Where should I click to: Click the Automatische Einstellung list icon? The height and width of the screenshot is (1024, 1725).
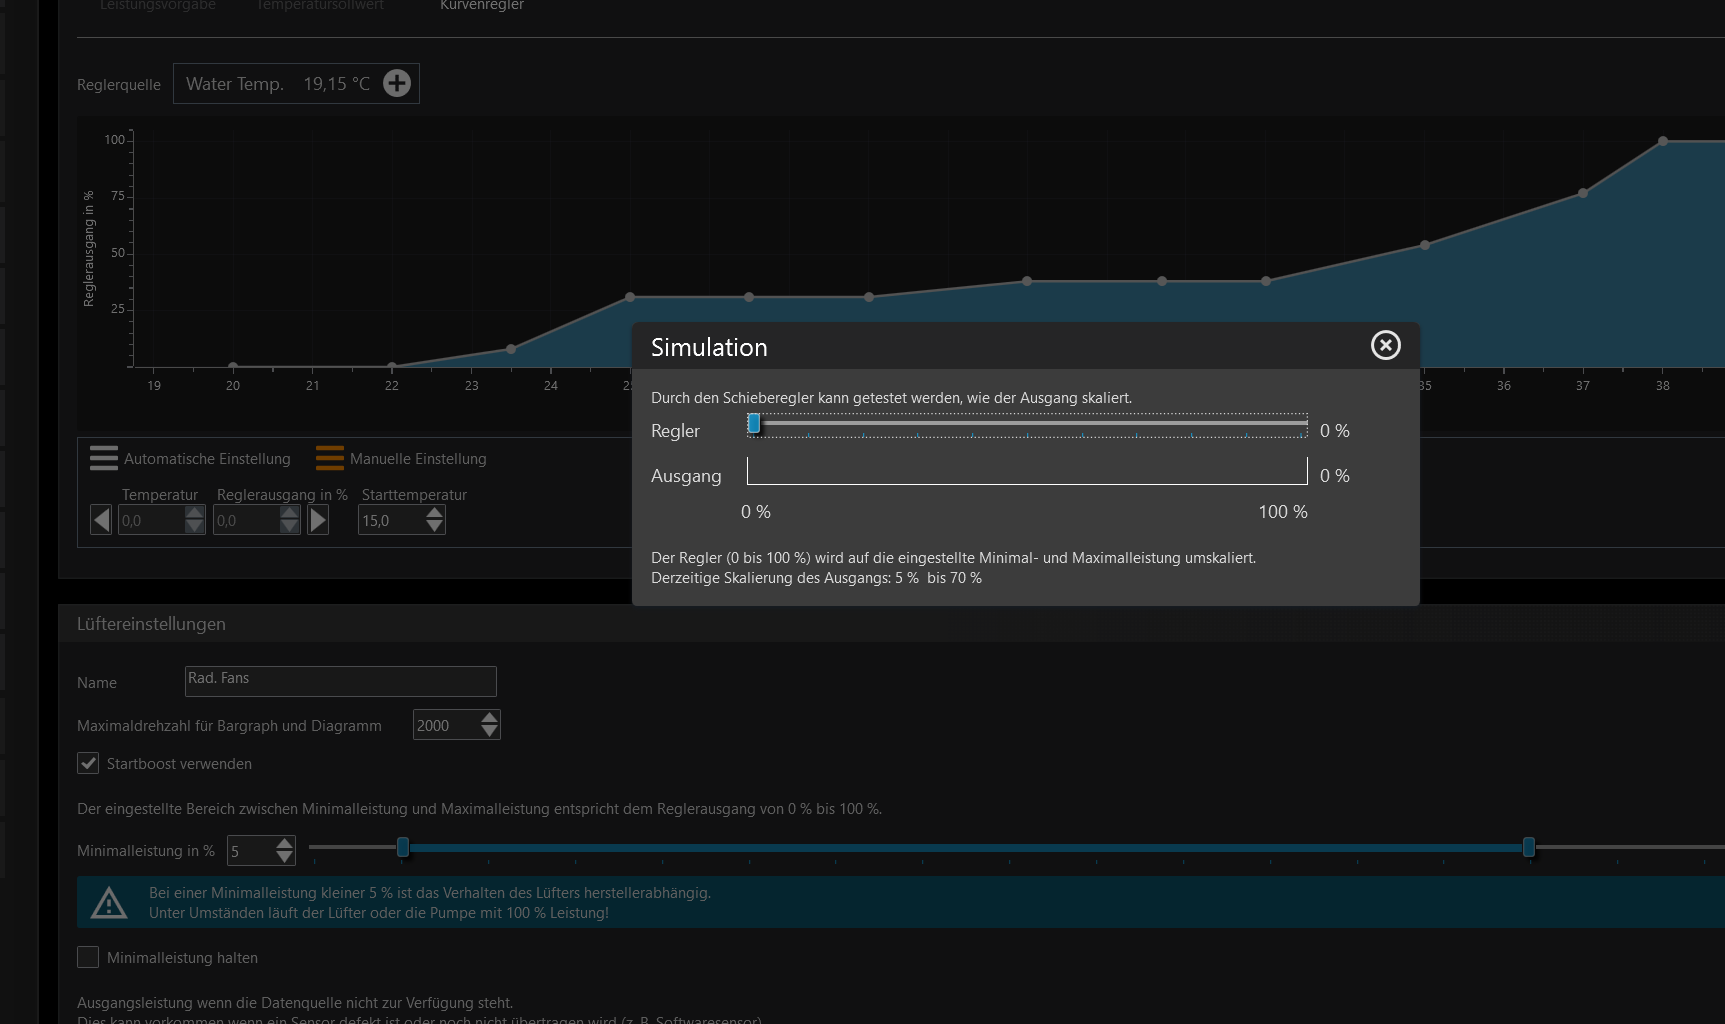pos(104,458)
